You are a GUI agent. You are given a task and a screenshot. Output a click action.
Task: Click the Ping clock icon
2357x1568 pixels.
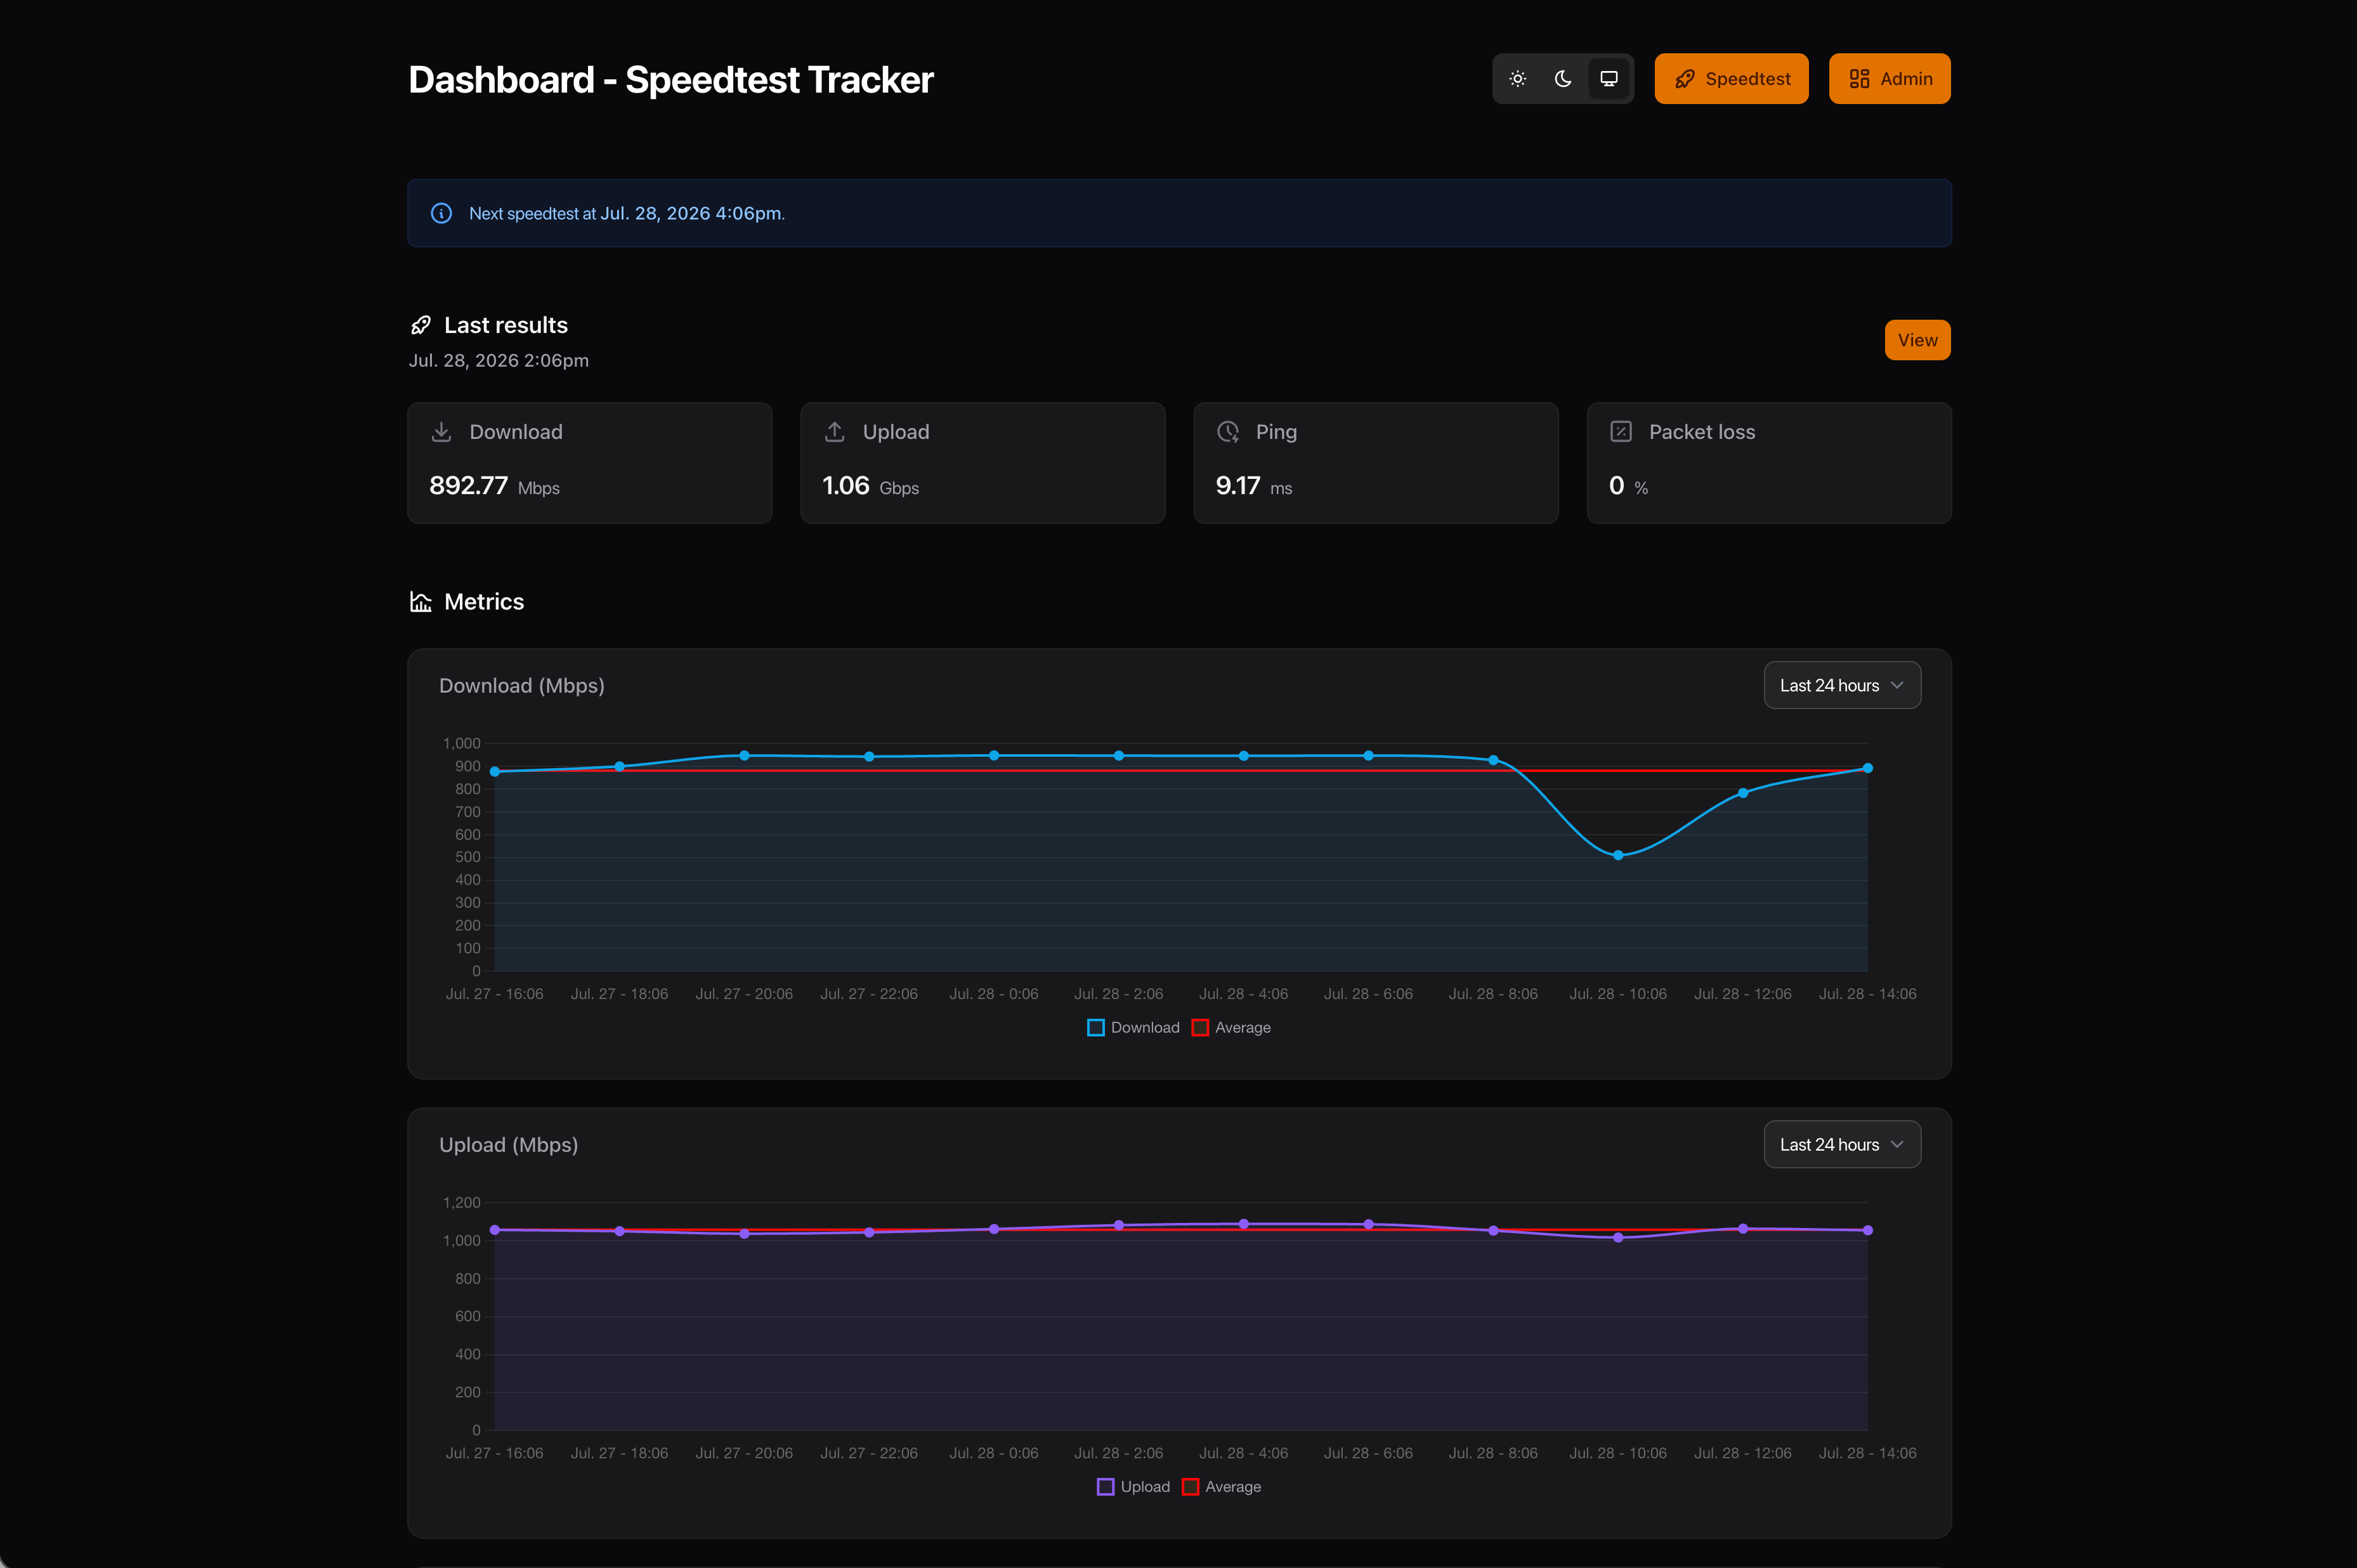pyautogui.click(x=1228, y=432)
